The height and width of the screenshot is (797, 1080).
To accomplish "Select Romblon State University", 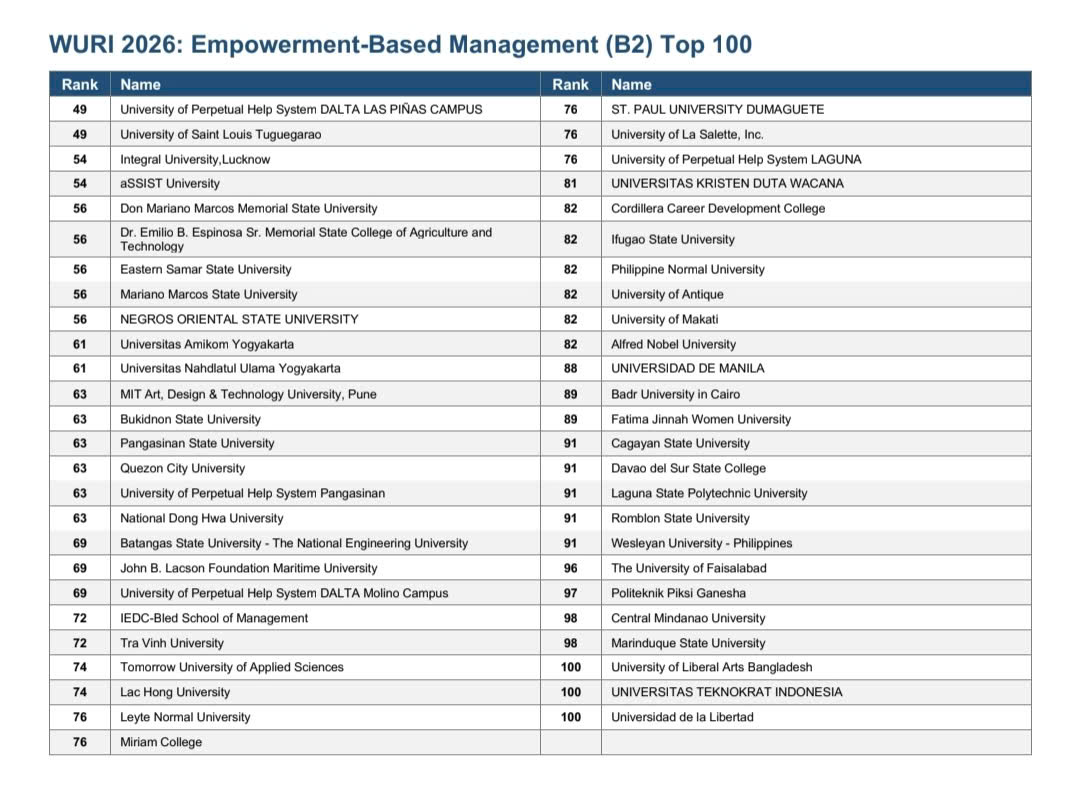I will pos(681,518).
